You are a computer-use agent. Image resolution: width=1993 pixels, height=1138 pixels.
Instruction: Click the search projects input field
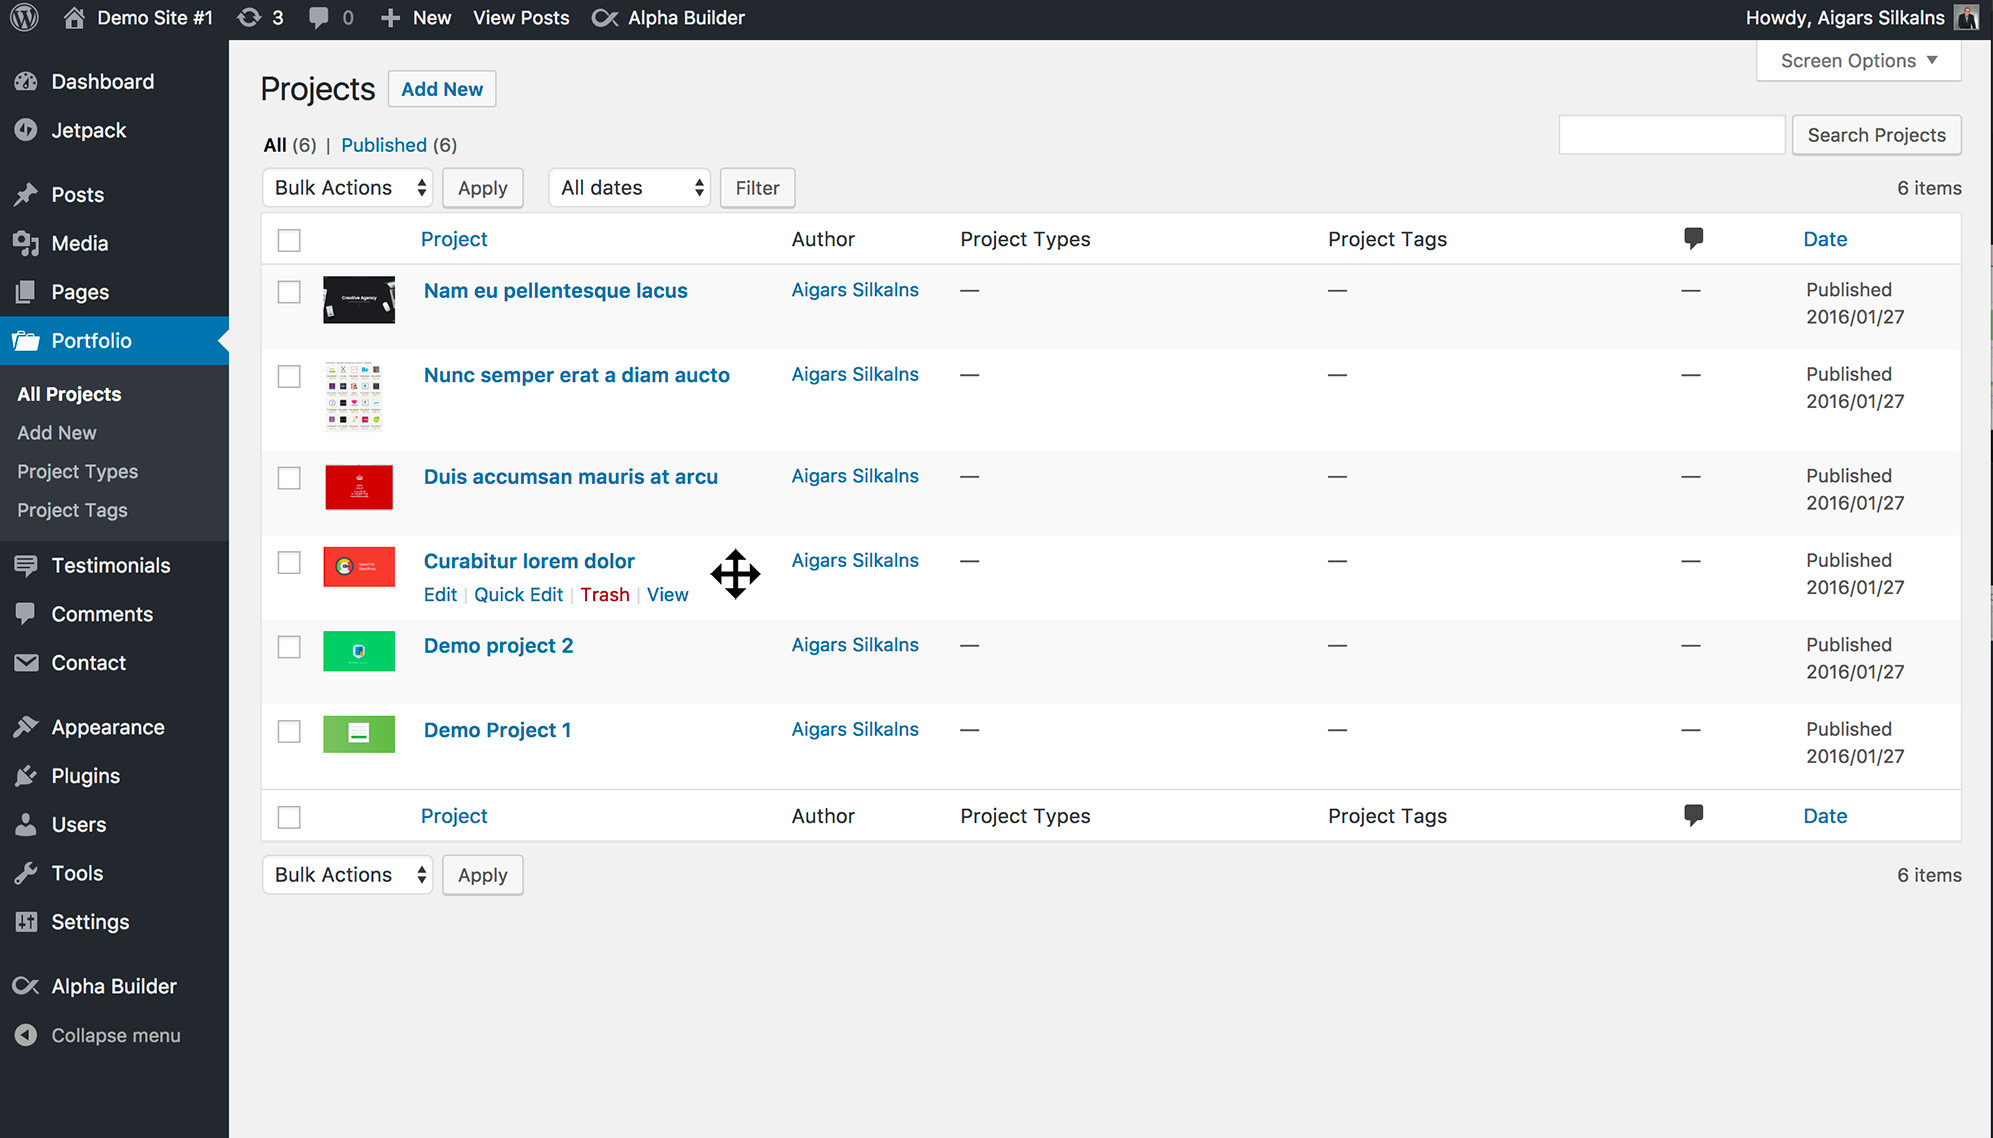[1670, 134]
